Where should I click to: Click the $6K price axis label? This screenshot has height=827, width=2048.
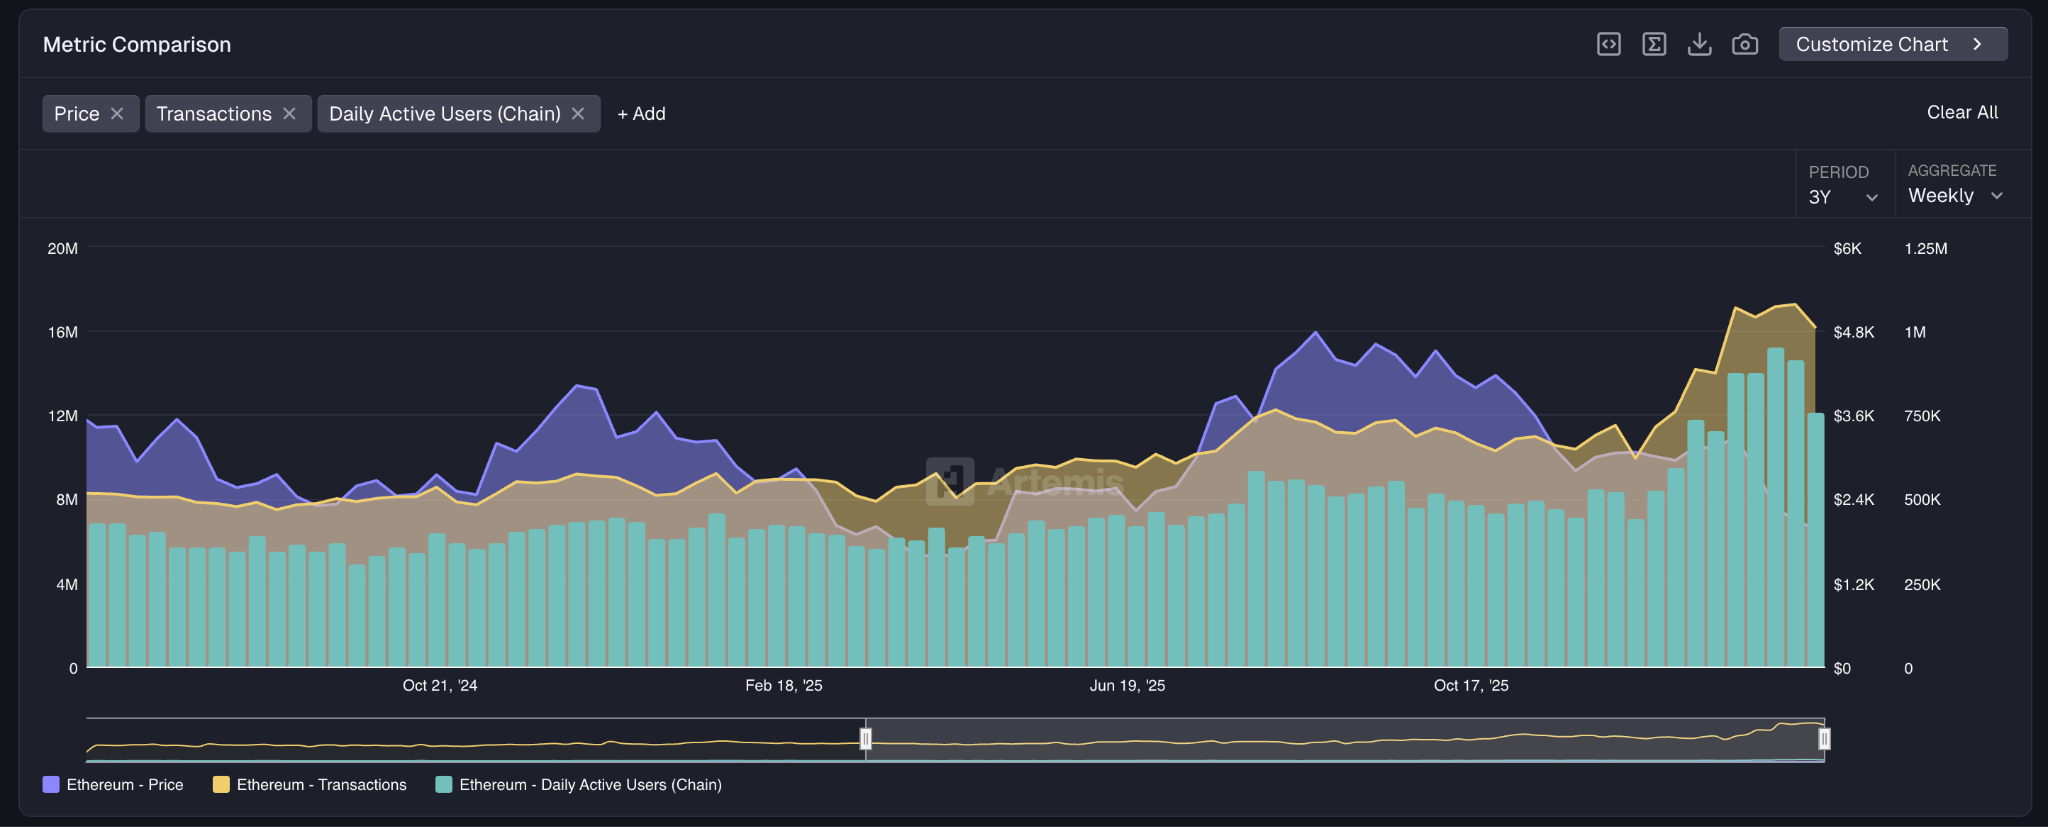(x=1847, y=249)
